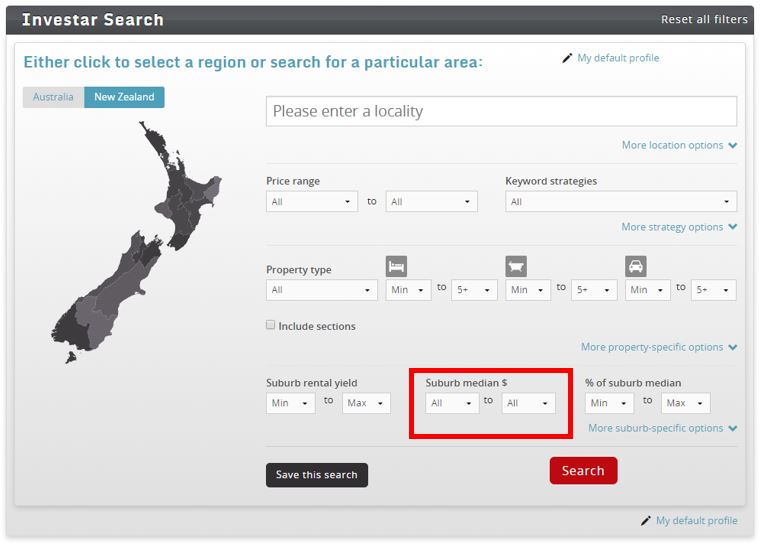Click pencil icon beside top My default profile
This screenshot has height=545, width=763.
pyautogui.click(x=567, y=58)
